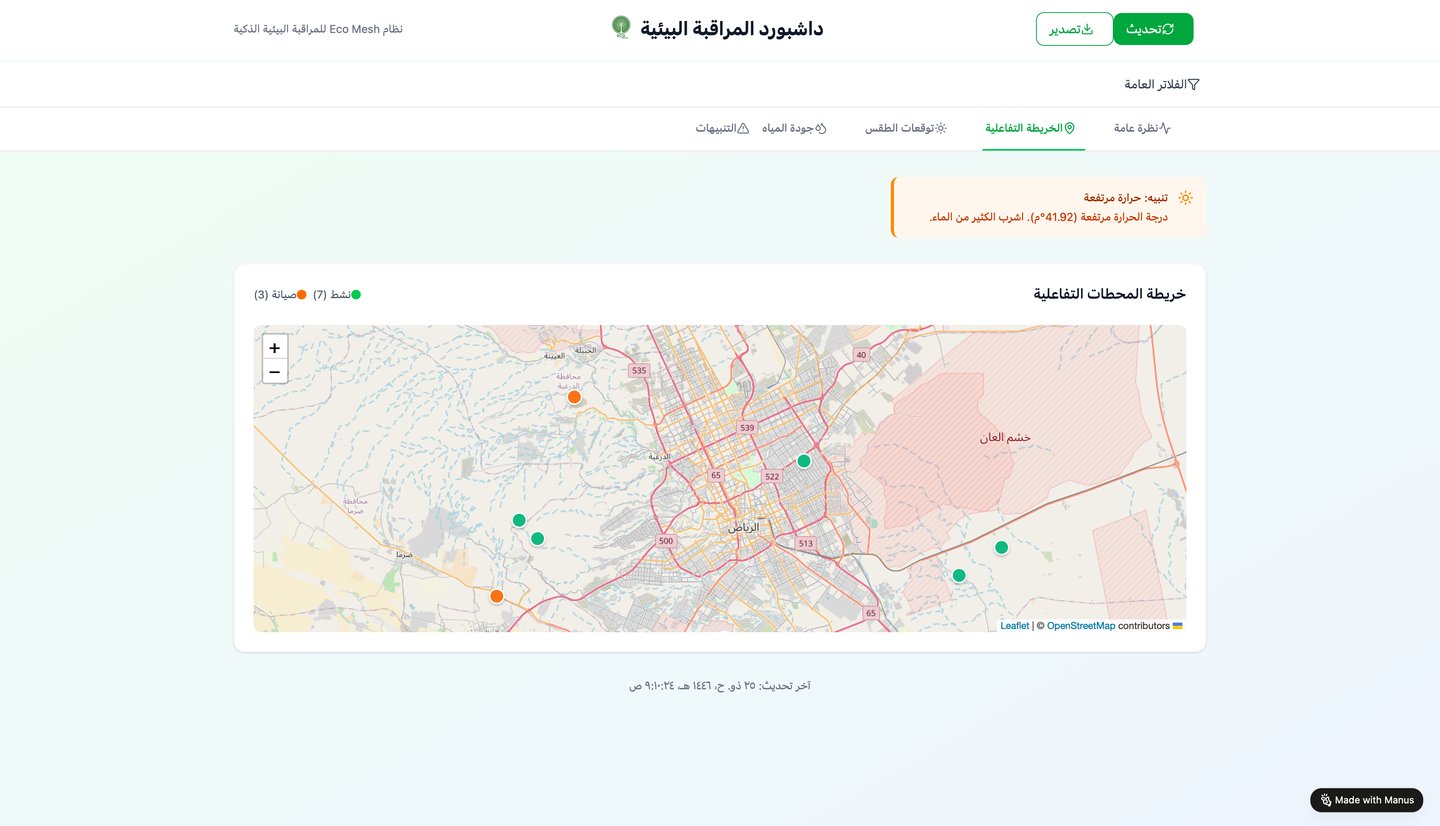Screen dimensions: 1440x826
Task: Click the green marker closest to the OpenStreetMap attribution
Action: click(x=959, y=575)
